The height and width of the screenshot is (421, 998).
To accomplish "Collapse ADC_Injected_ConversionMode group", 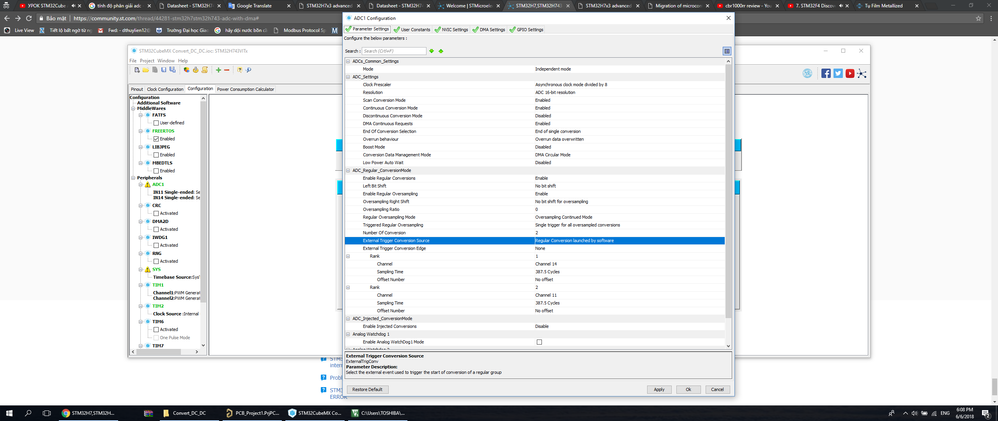I will pos(348,318).
